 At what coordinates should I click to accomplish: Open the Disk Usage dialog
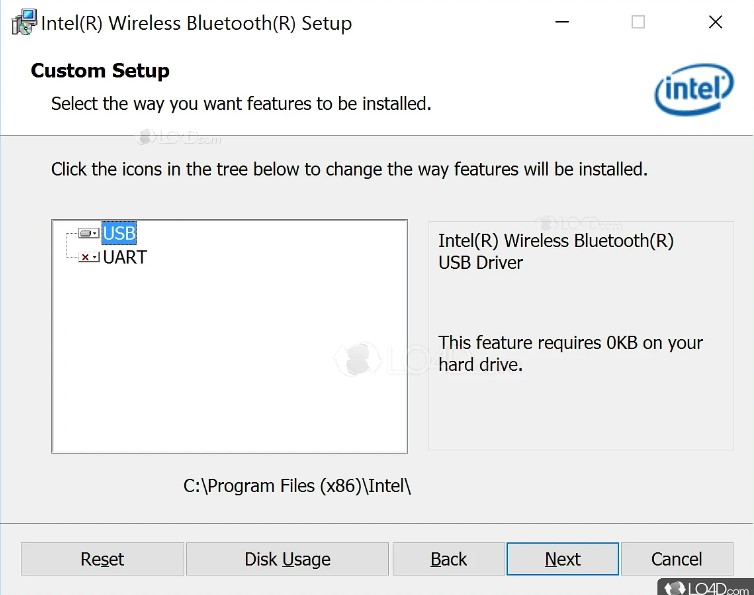(287, 559)
